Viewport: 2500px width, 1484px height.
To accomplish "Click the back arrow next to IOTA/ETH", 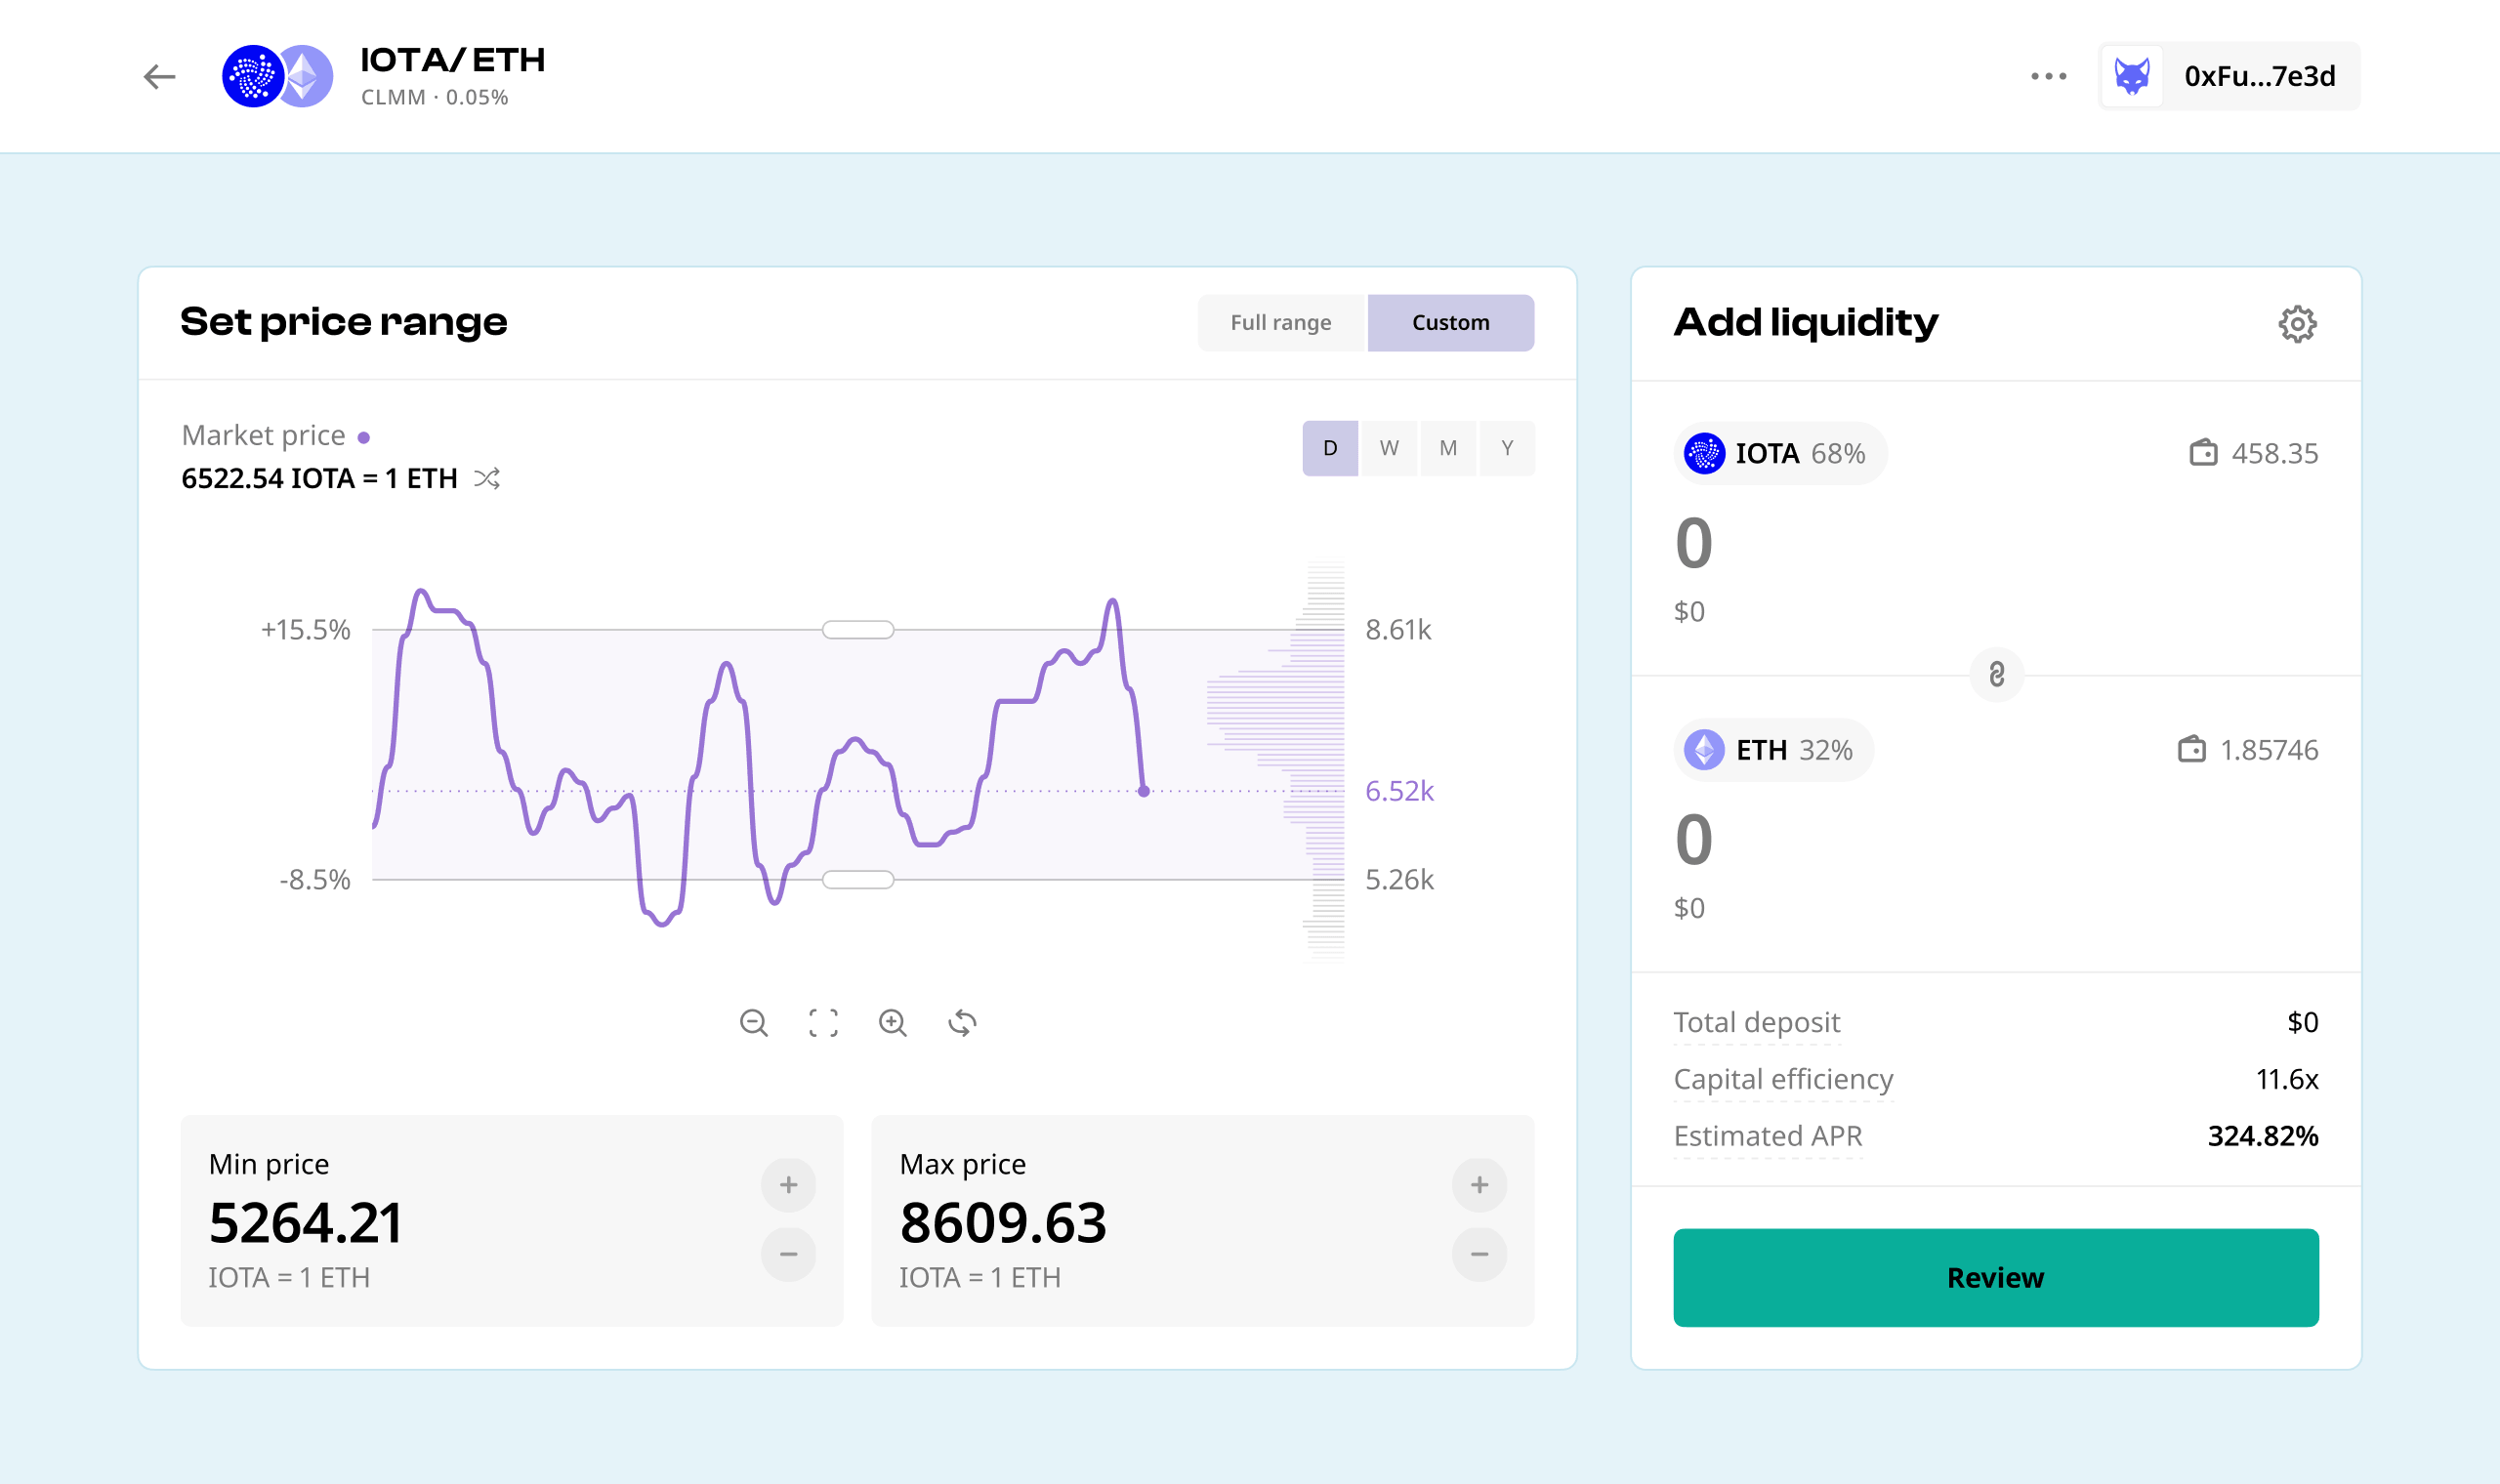I will coord(159,76).
